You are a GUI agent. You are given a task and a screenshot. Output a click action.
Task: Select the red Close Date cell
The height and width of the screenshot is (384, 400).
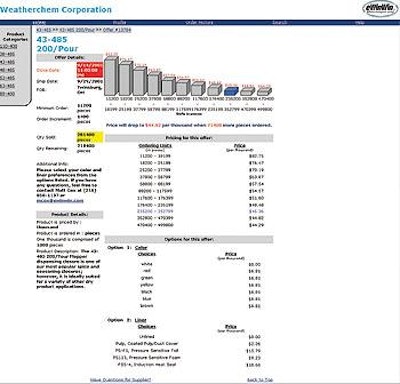90,70
